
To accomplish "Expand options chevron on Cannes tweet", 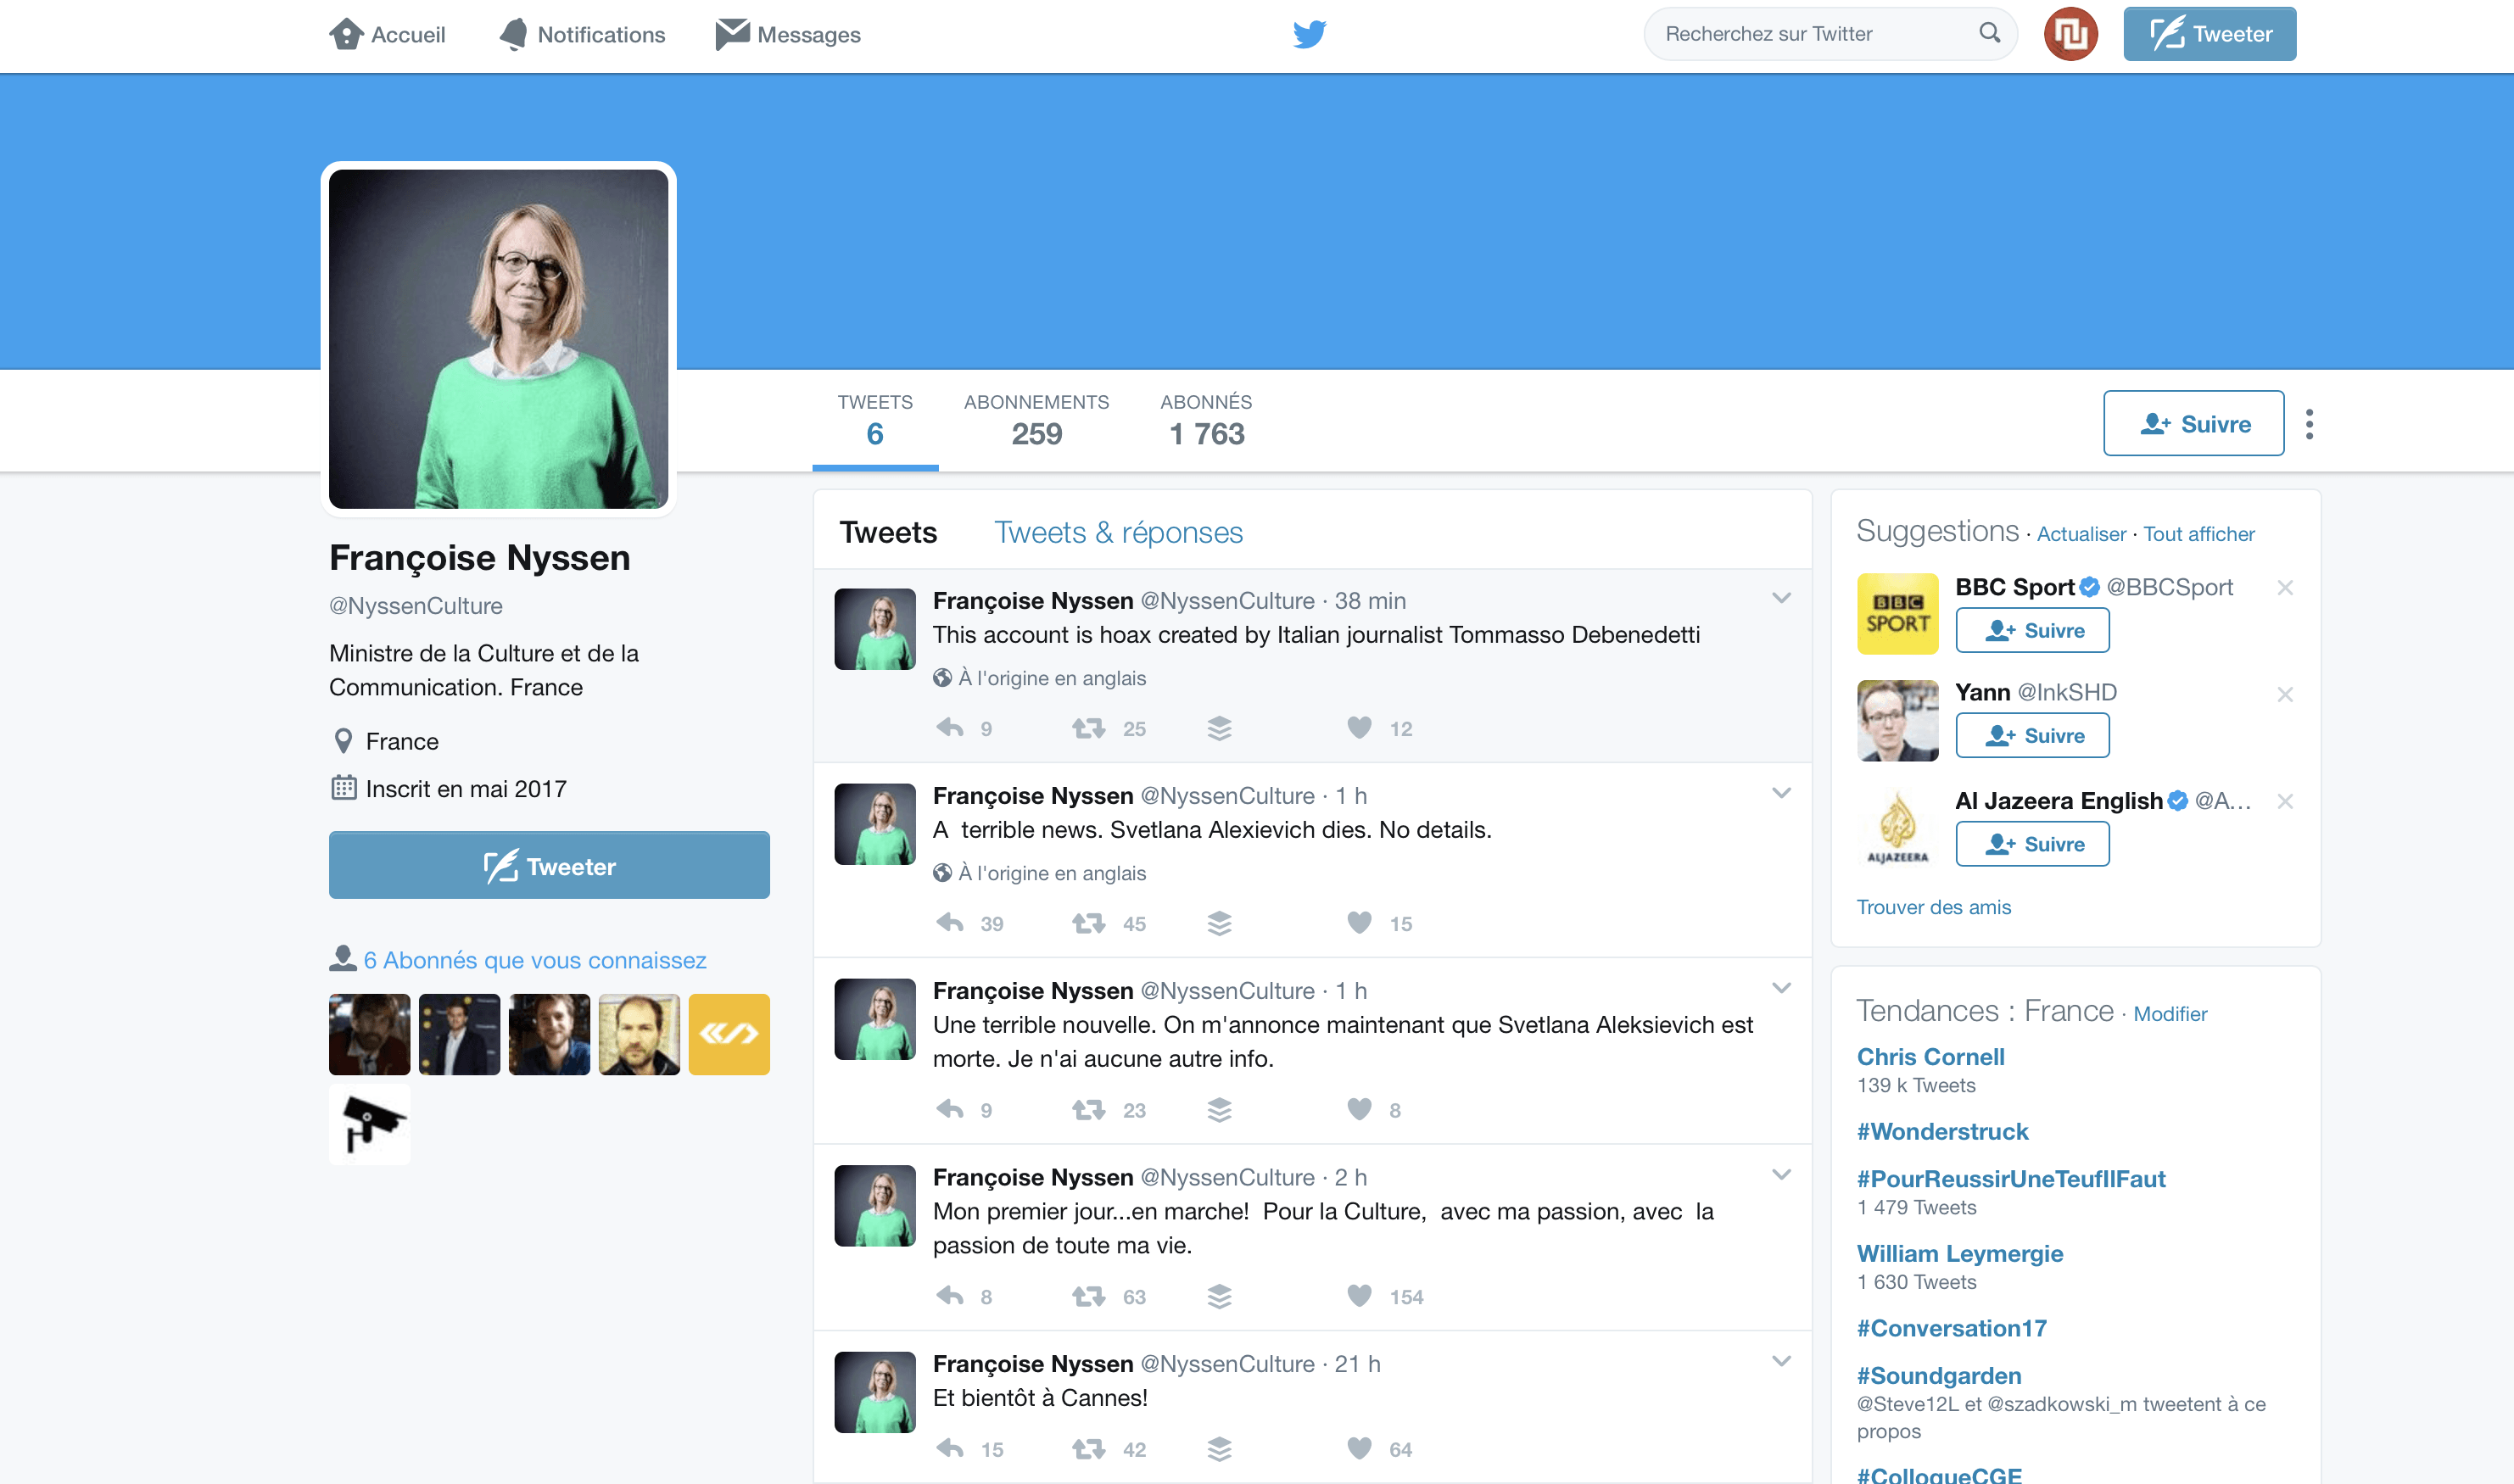I will click(x=1781, y=1361).
